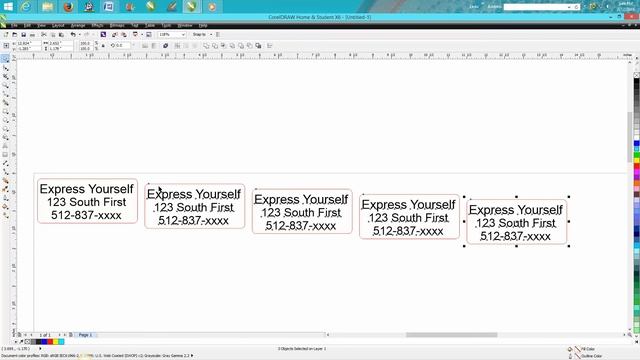
Task: Open the document palette flyout arrow
Action: 16,342
